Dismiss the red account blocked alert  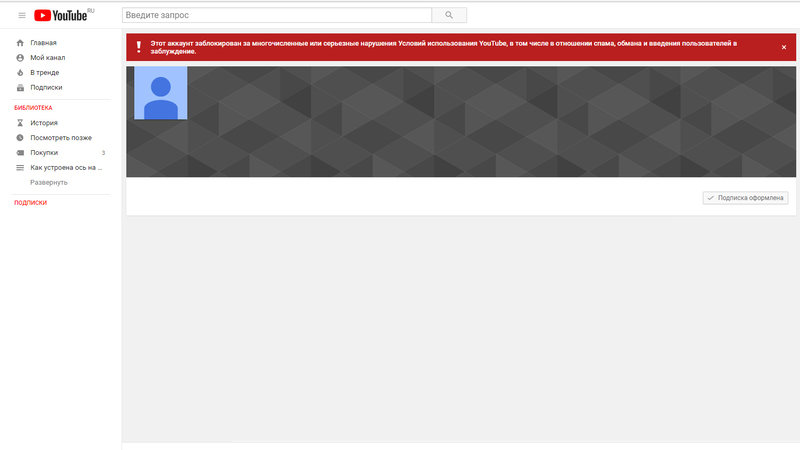click(784, 47)
